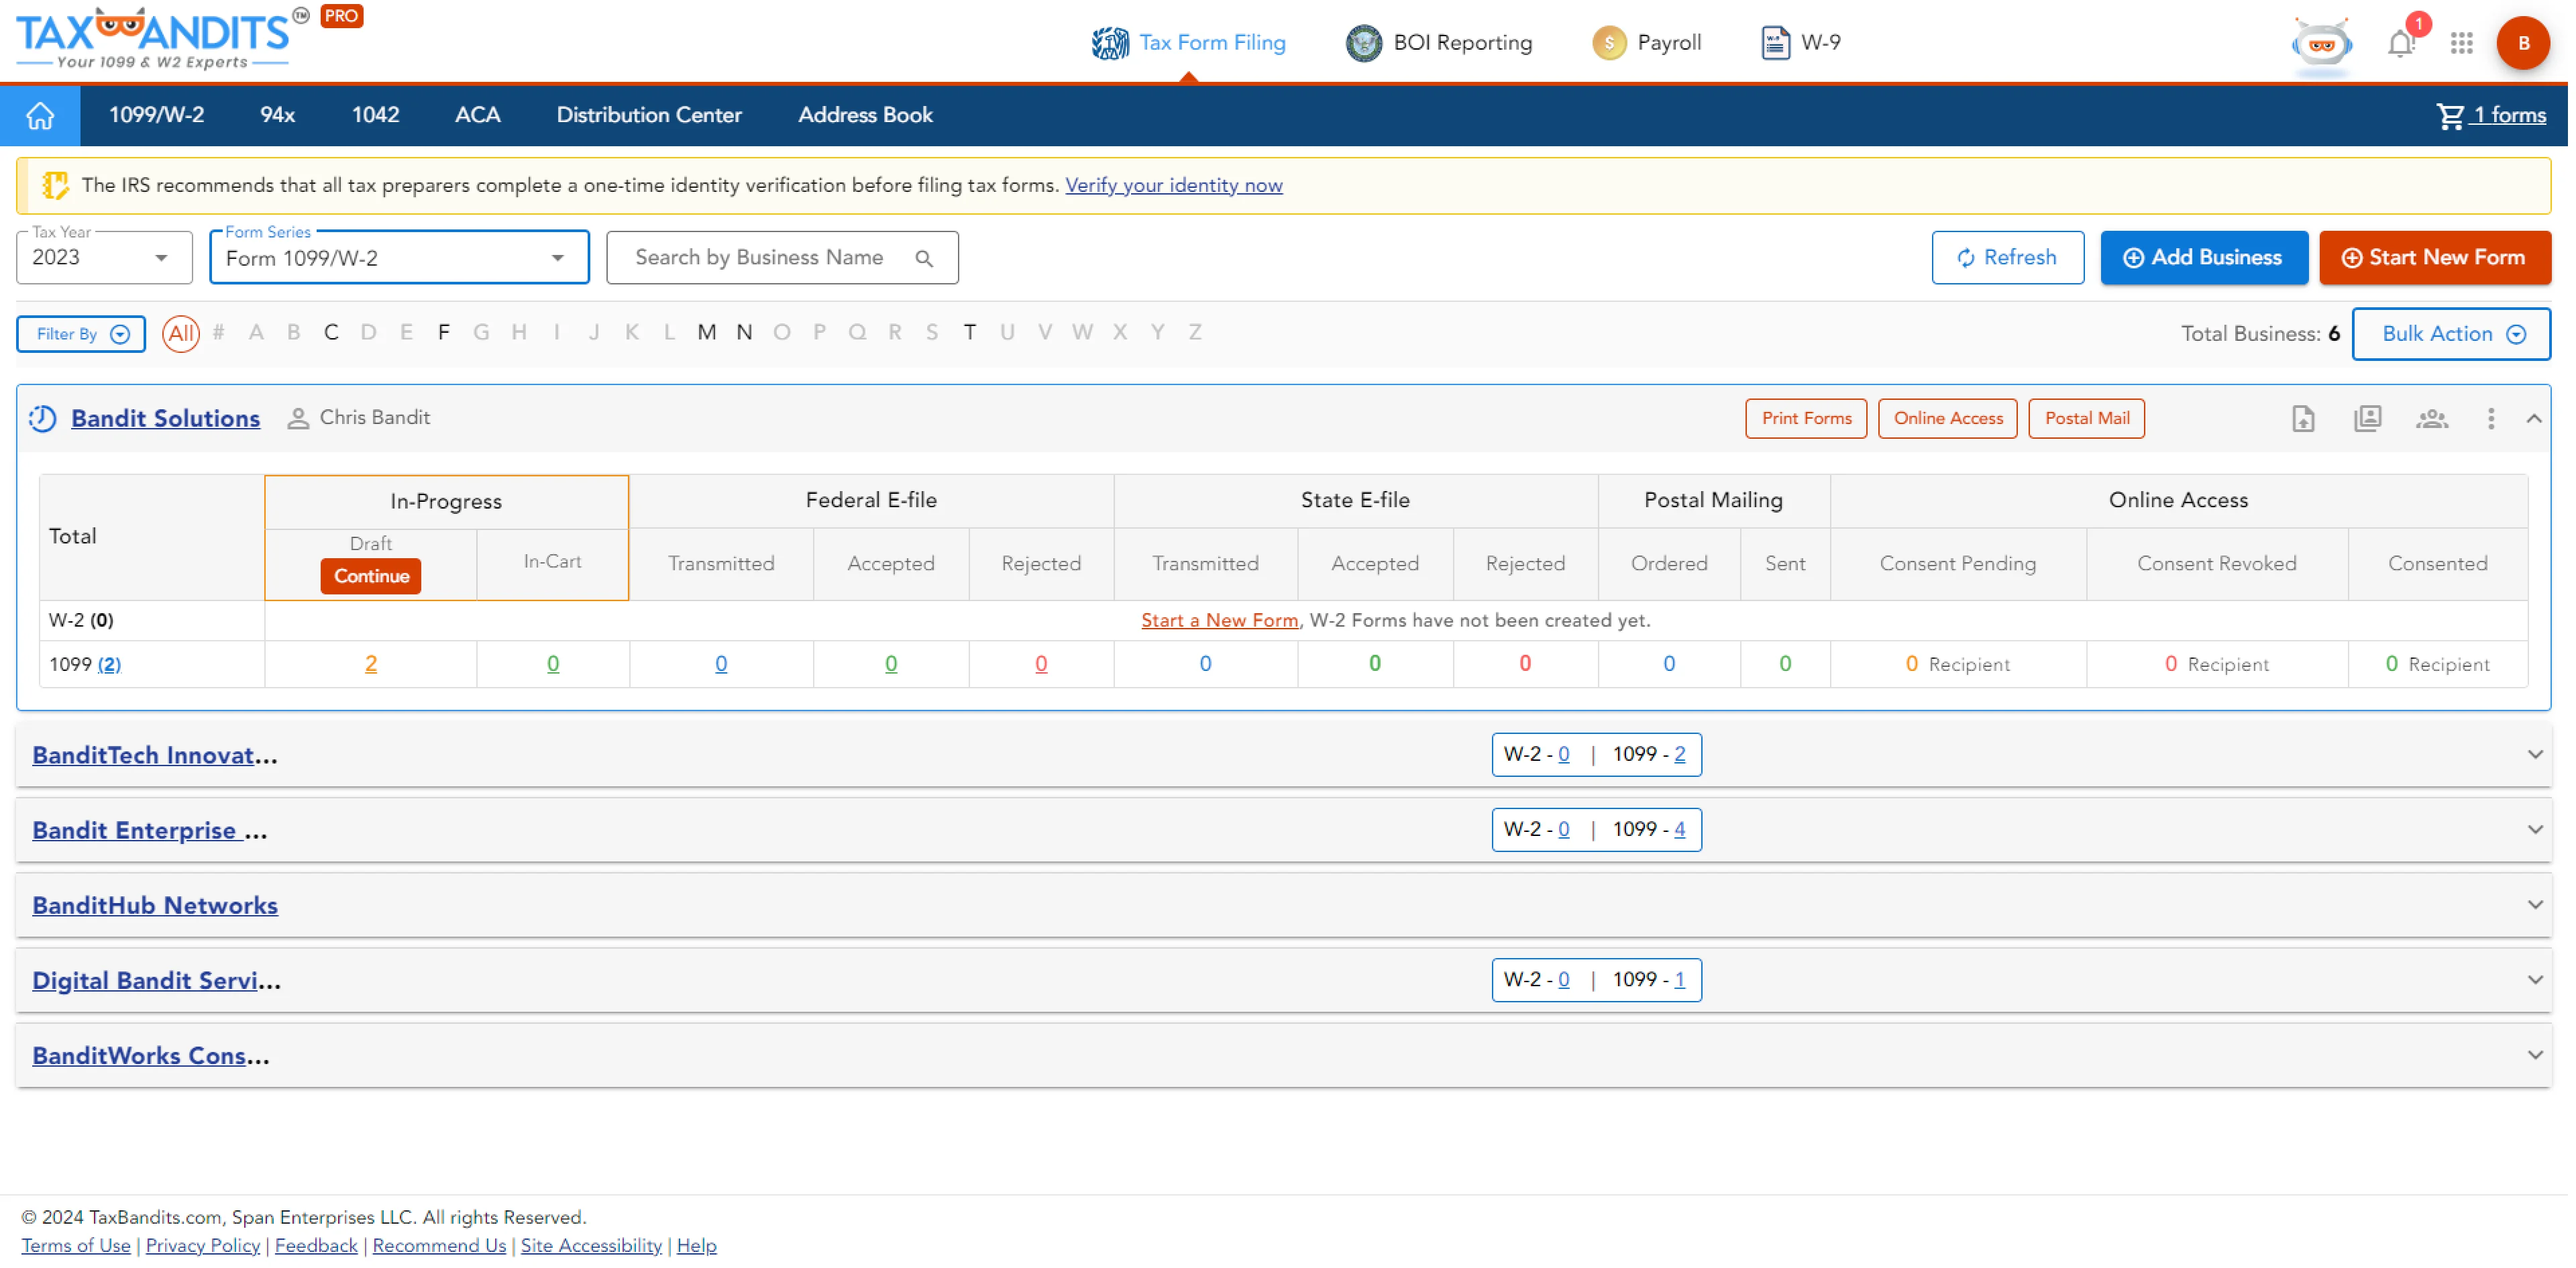Select 1042 menu item
Screen dimensions: 2576x1268
(375, 115)
